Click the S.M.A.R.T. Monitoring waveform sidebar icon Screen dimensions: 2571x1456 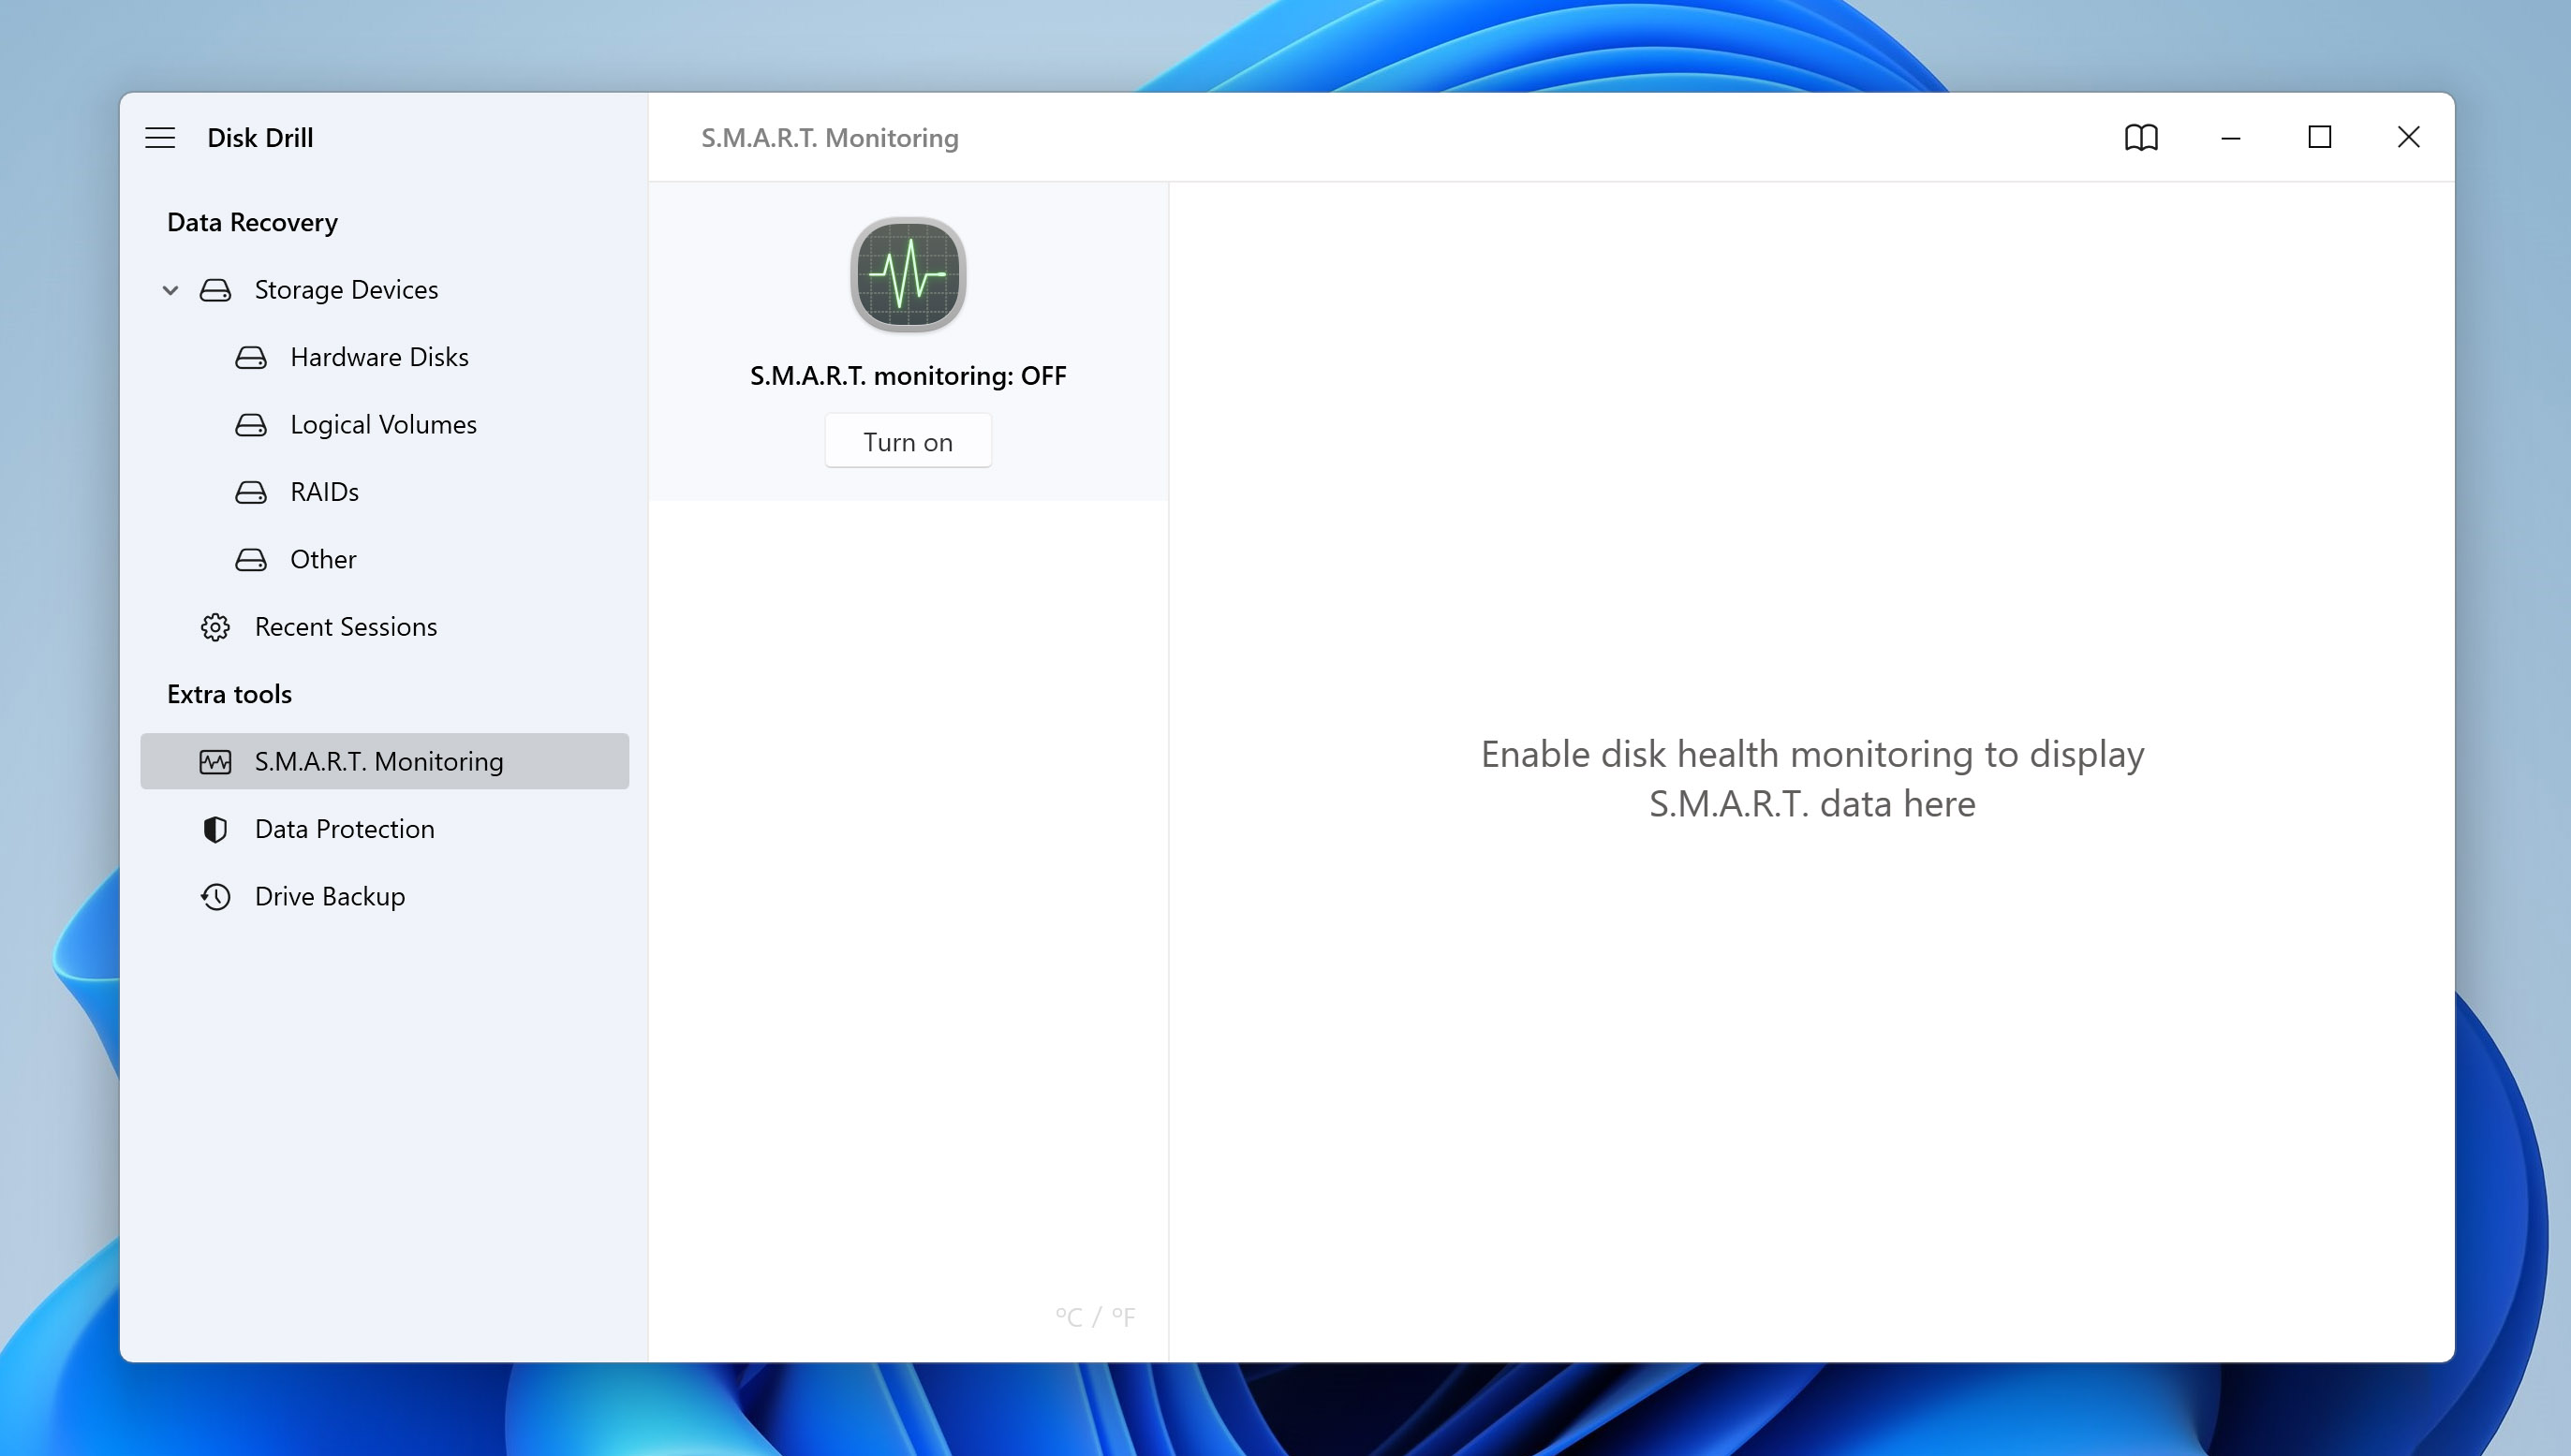[x=215, y=762]
